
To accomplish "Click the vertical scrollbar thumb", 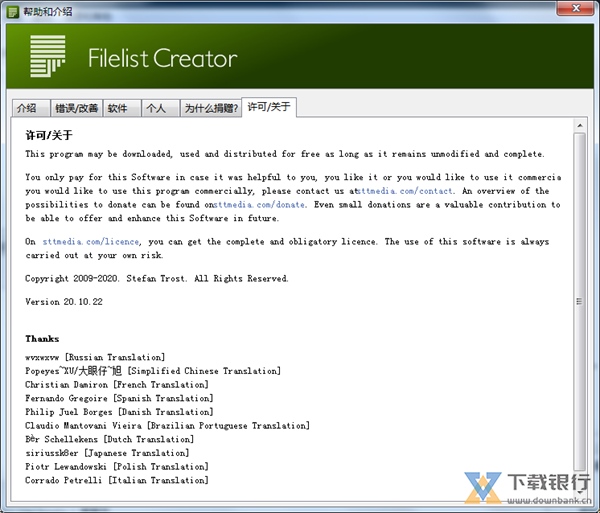I will tap(580, 301).
